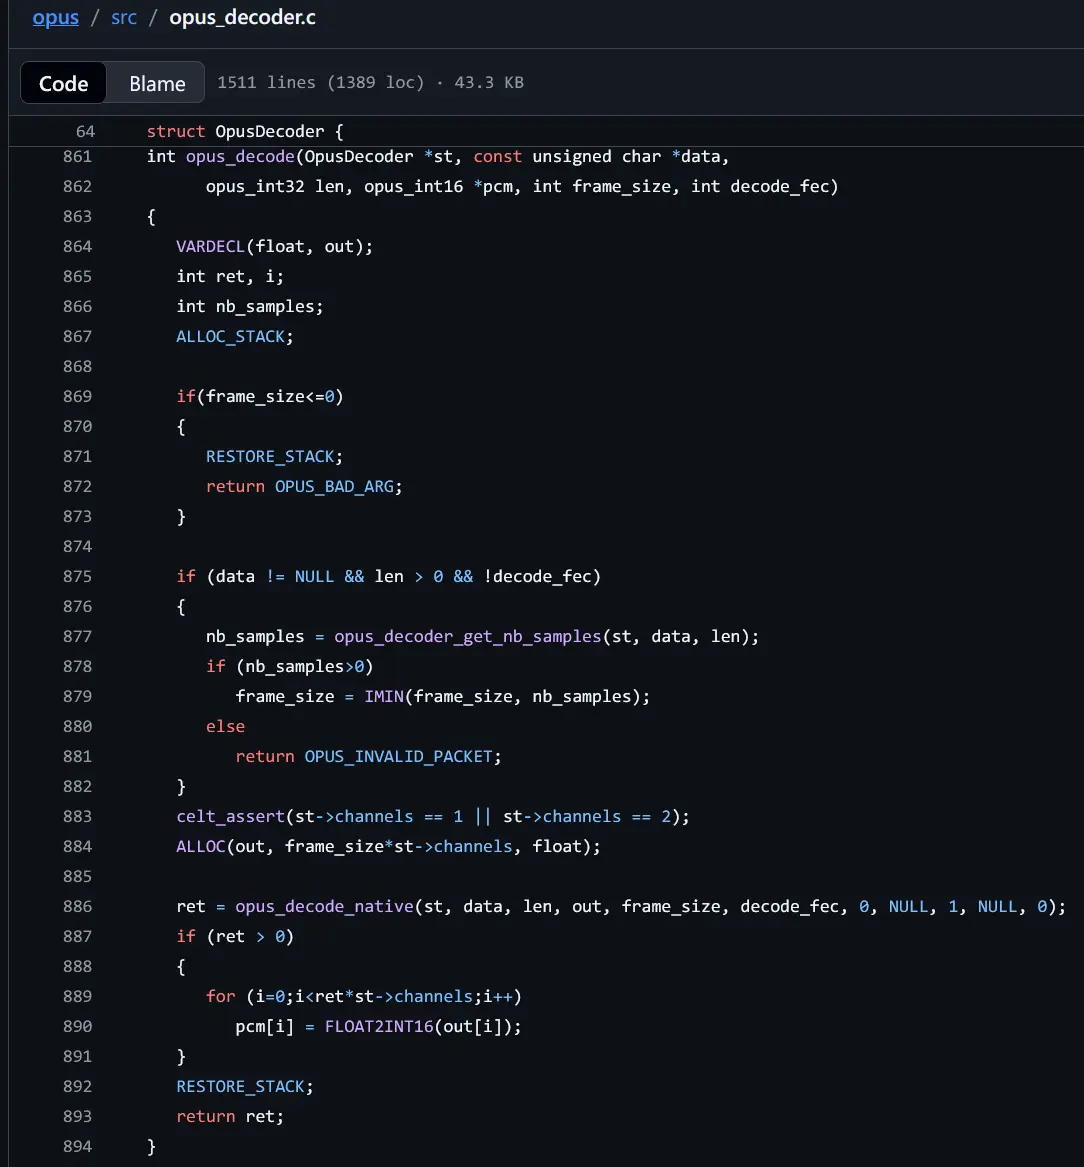Navigate to the src folder breadcrumb
The width and height of the screenshot is (1084, 1167).
click(x=124, y=18)
